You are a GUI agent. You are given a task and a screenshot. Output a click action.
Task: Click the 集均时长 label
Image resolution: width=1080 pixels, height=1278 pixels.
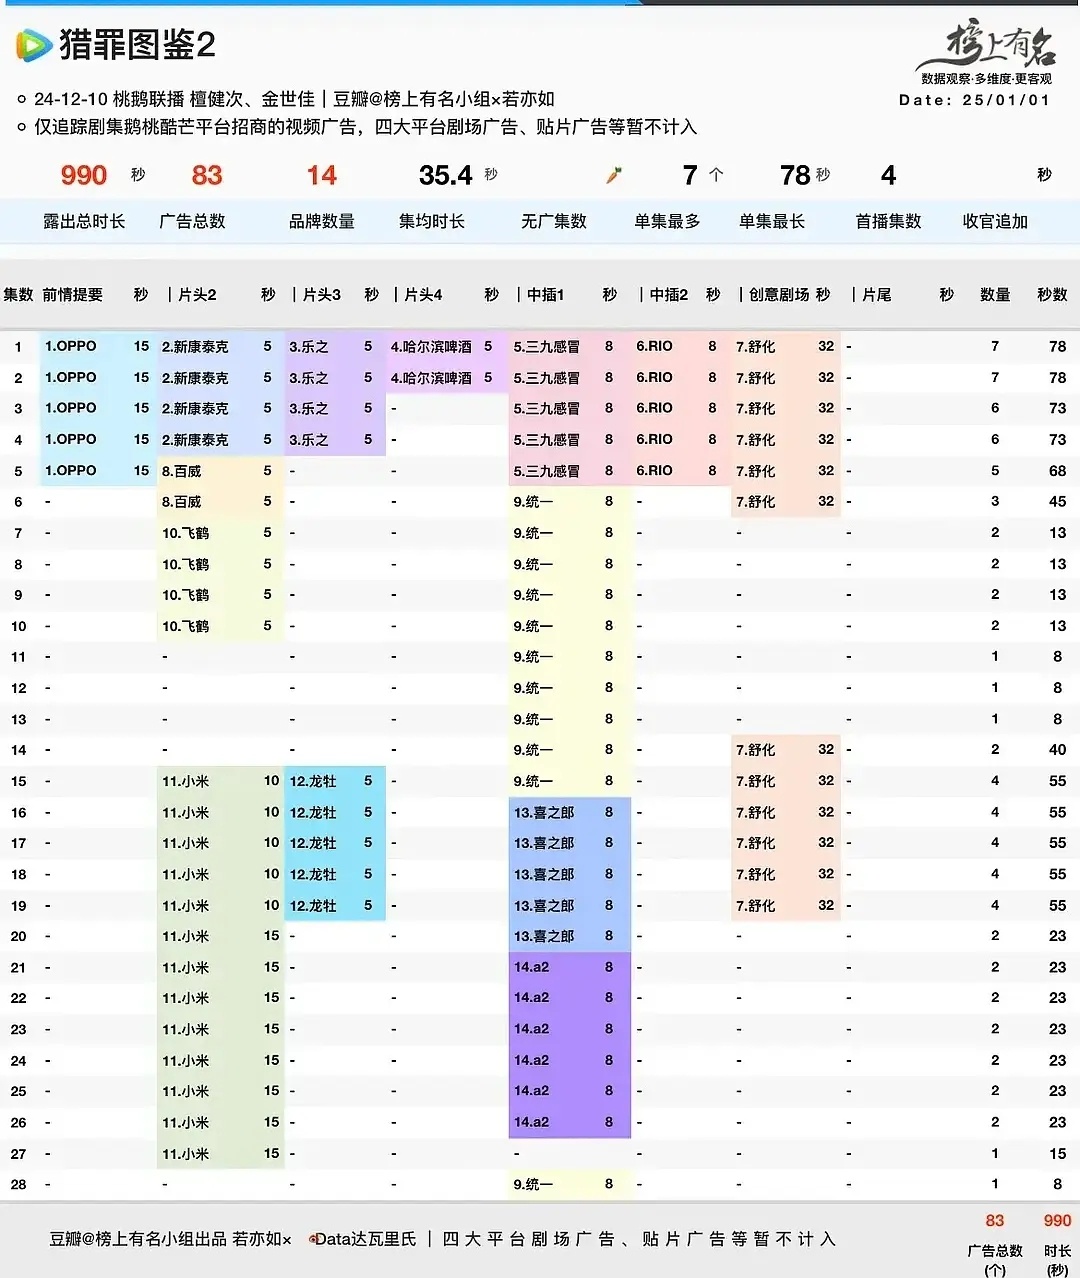pyautogui.click(x=432, y=221)
